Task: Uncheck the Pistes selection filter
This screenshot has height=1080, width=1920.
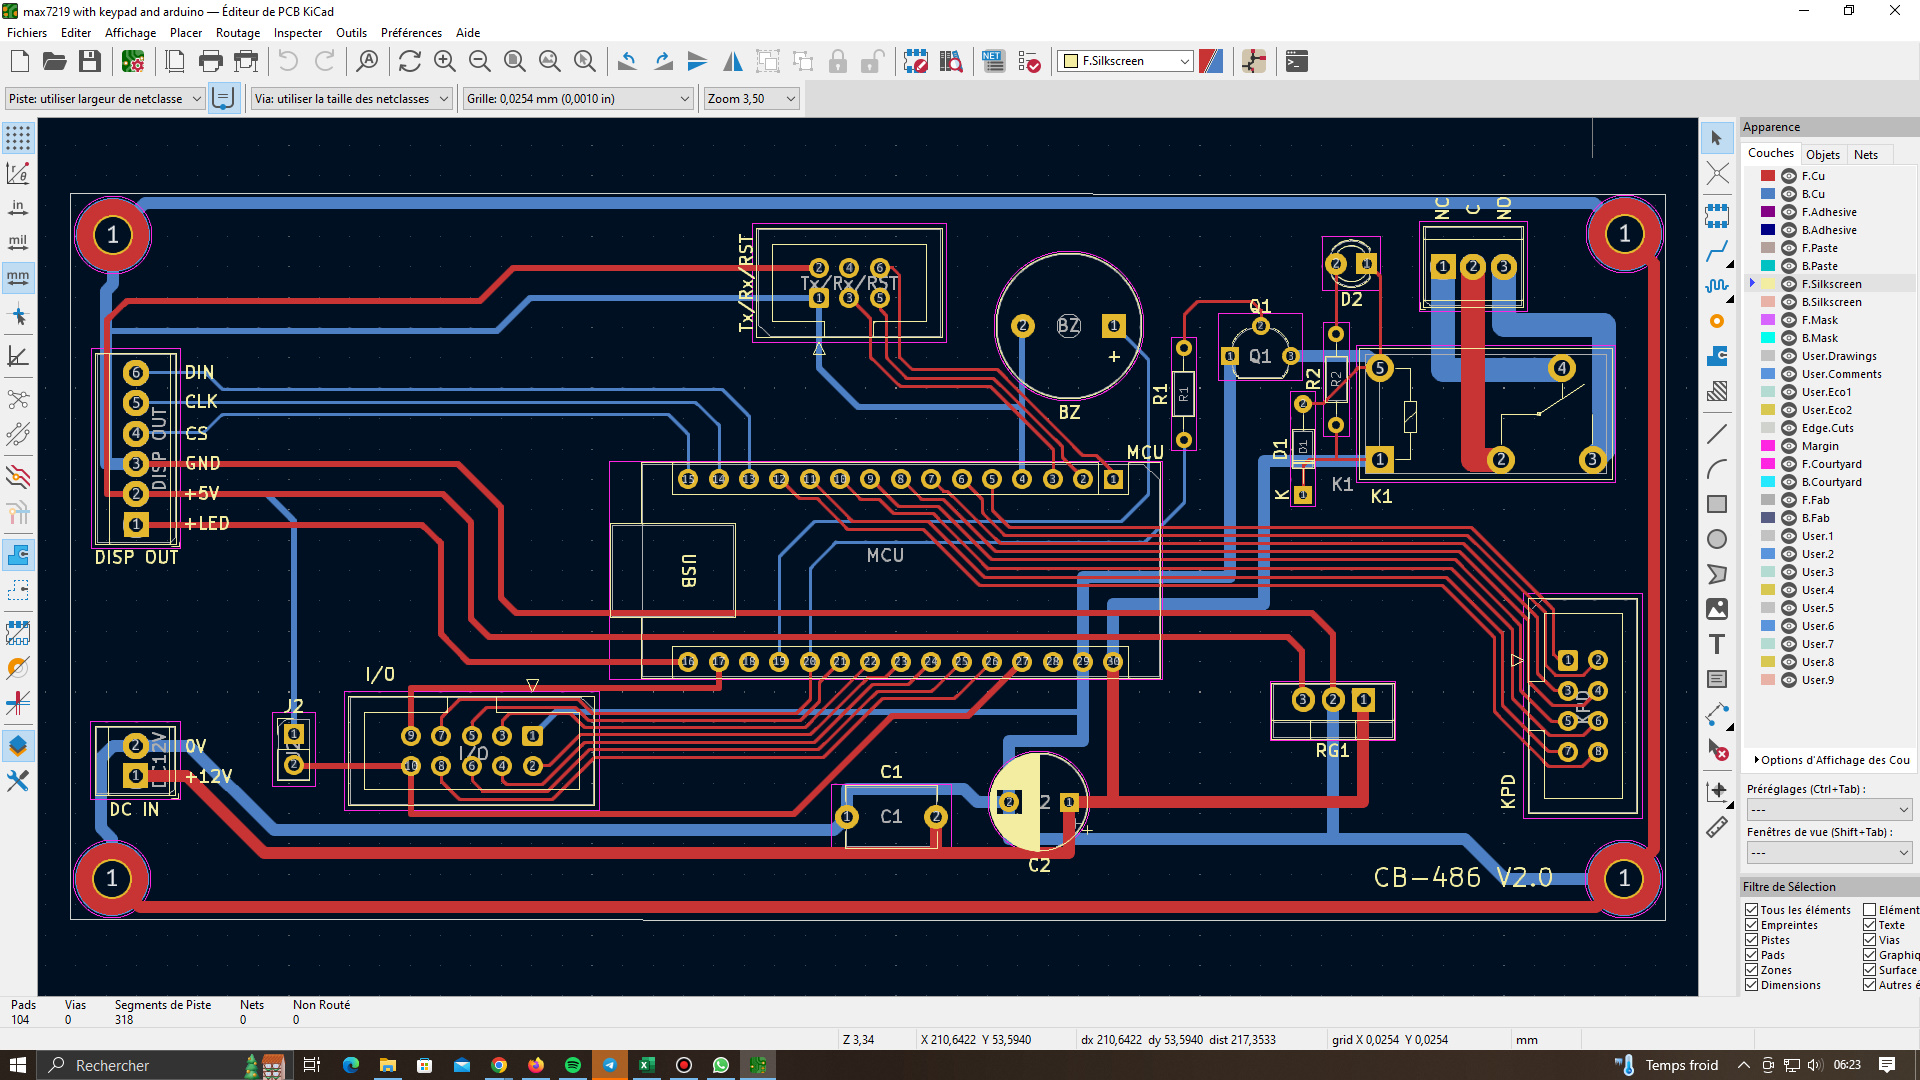Action: coord(1752,940)
